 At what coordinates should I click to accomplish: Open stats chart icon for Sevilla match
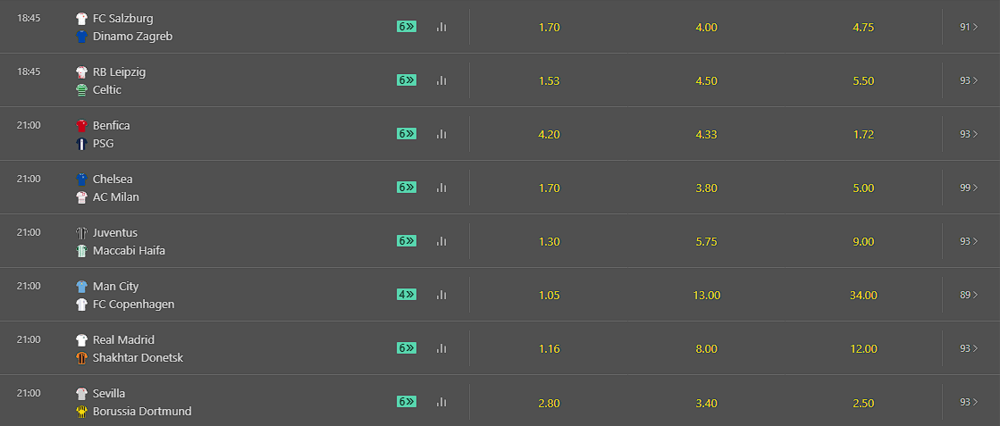[441, 402]
